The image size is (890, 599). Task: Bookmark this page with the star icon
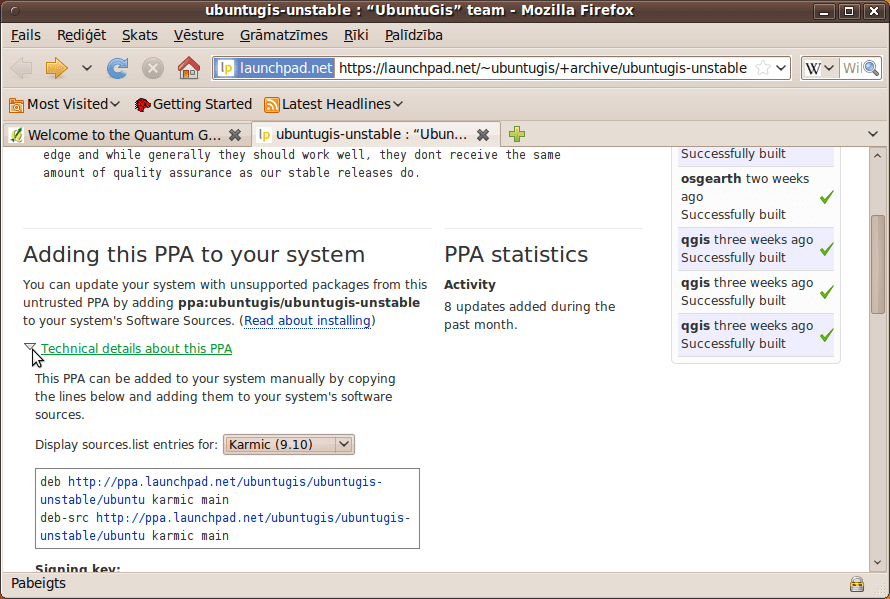pyautogui.click(x=763, y=68)
